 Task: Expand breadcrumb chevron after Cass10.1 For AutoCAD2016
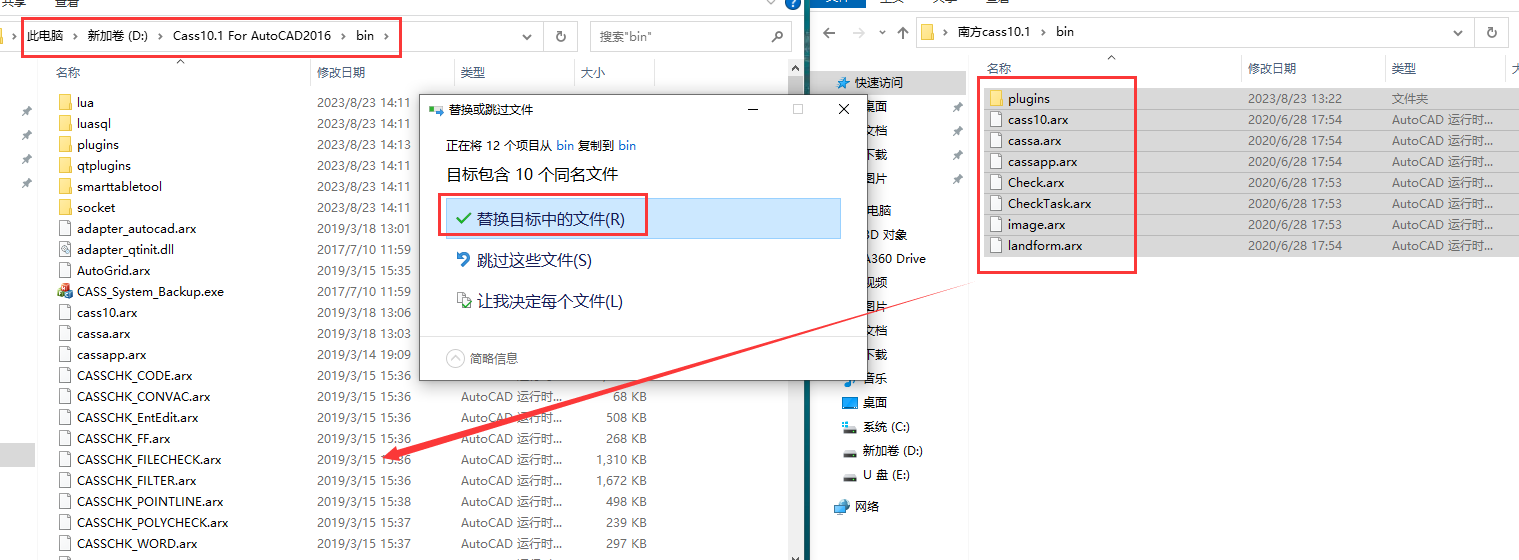click(344, 36)
